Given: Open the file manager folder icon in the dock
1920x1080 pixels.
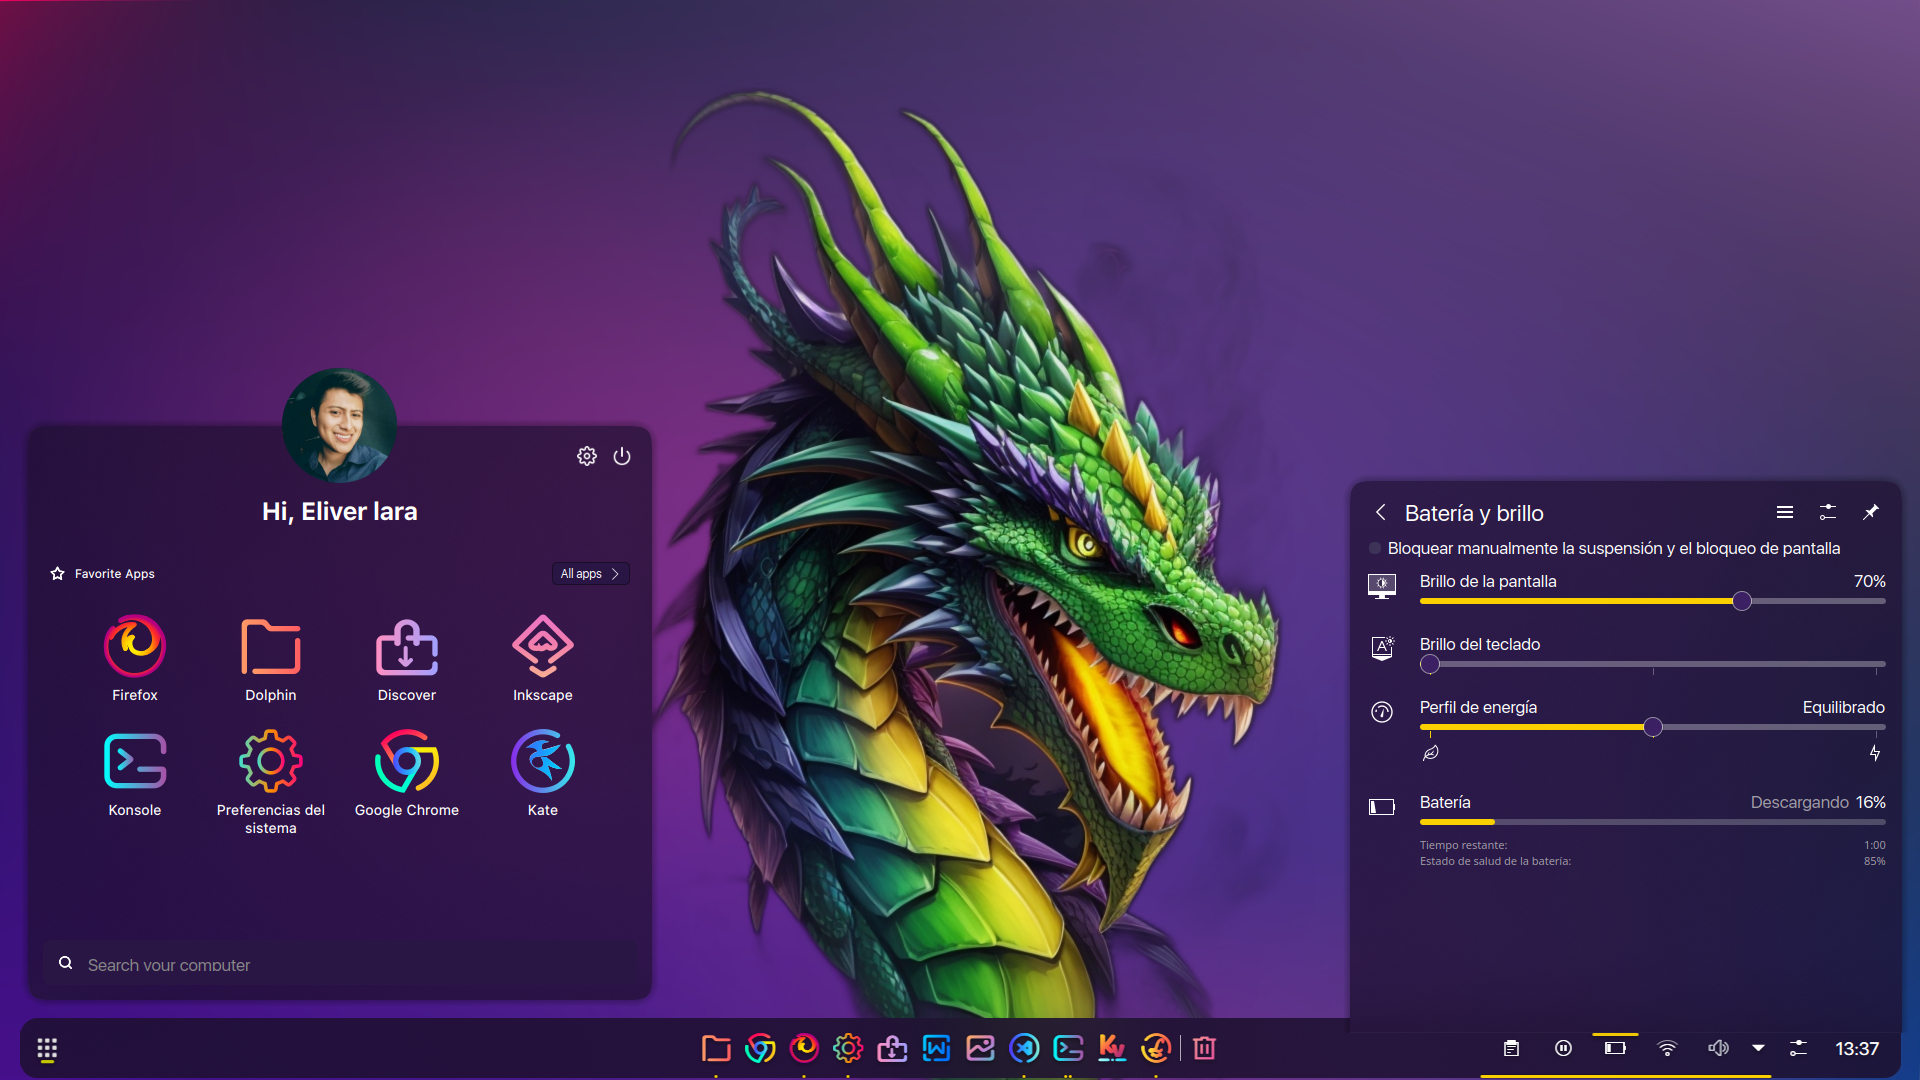Looking at the screenshot, I should [716, 1048].
